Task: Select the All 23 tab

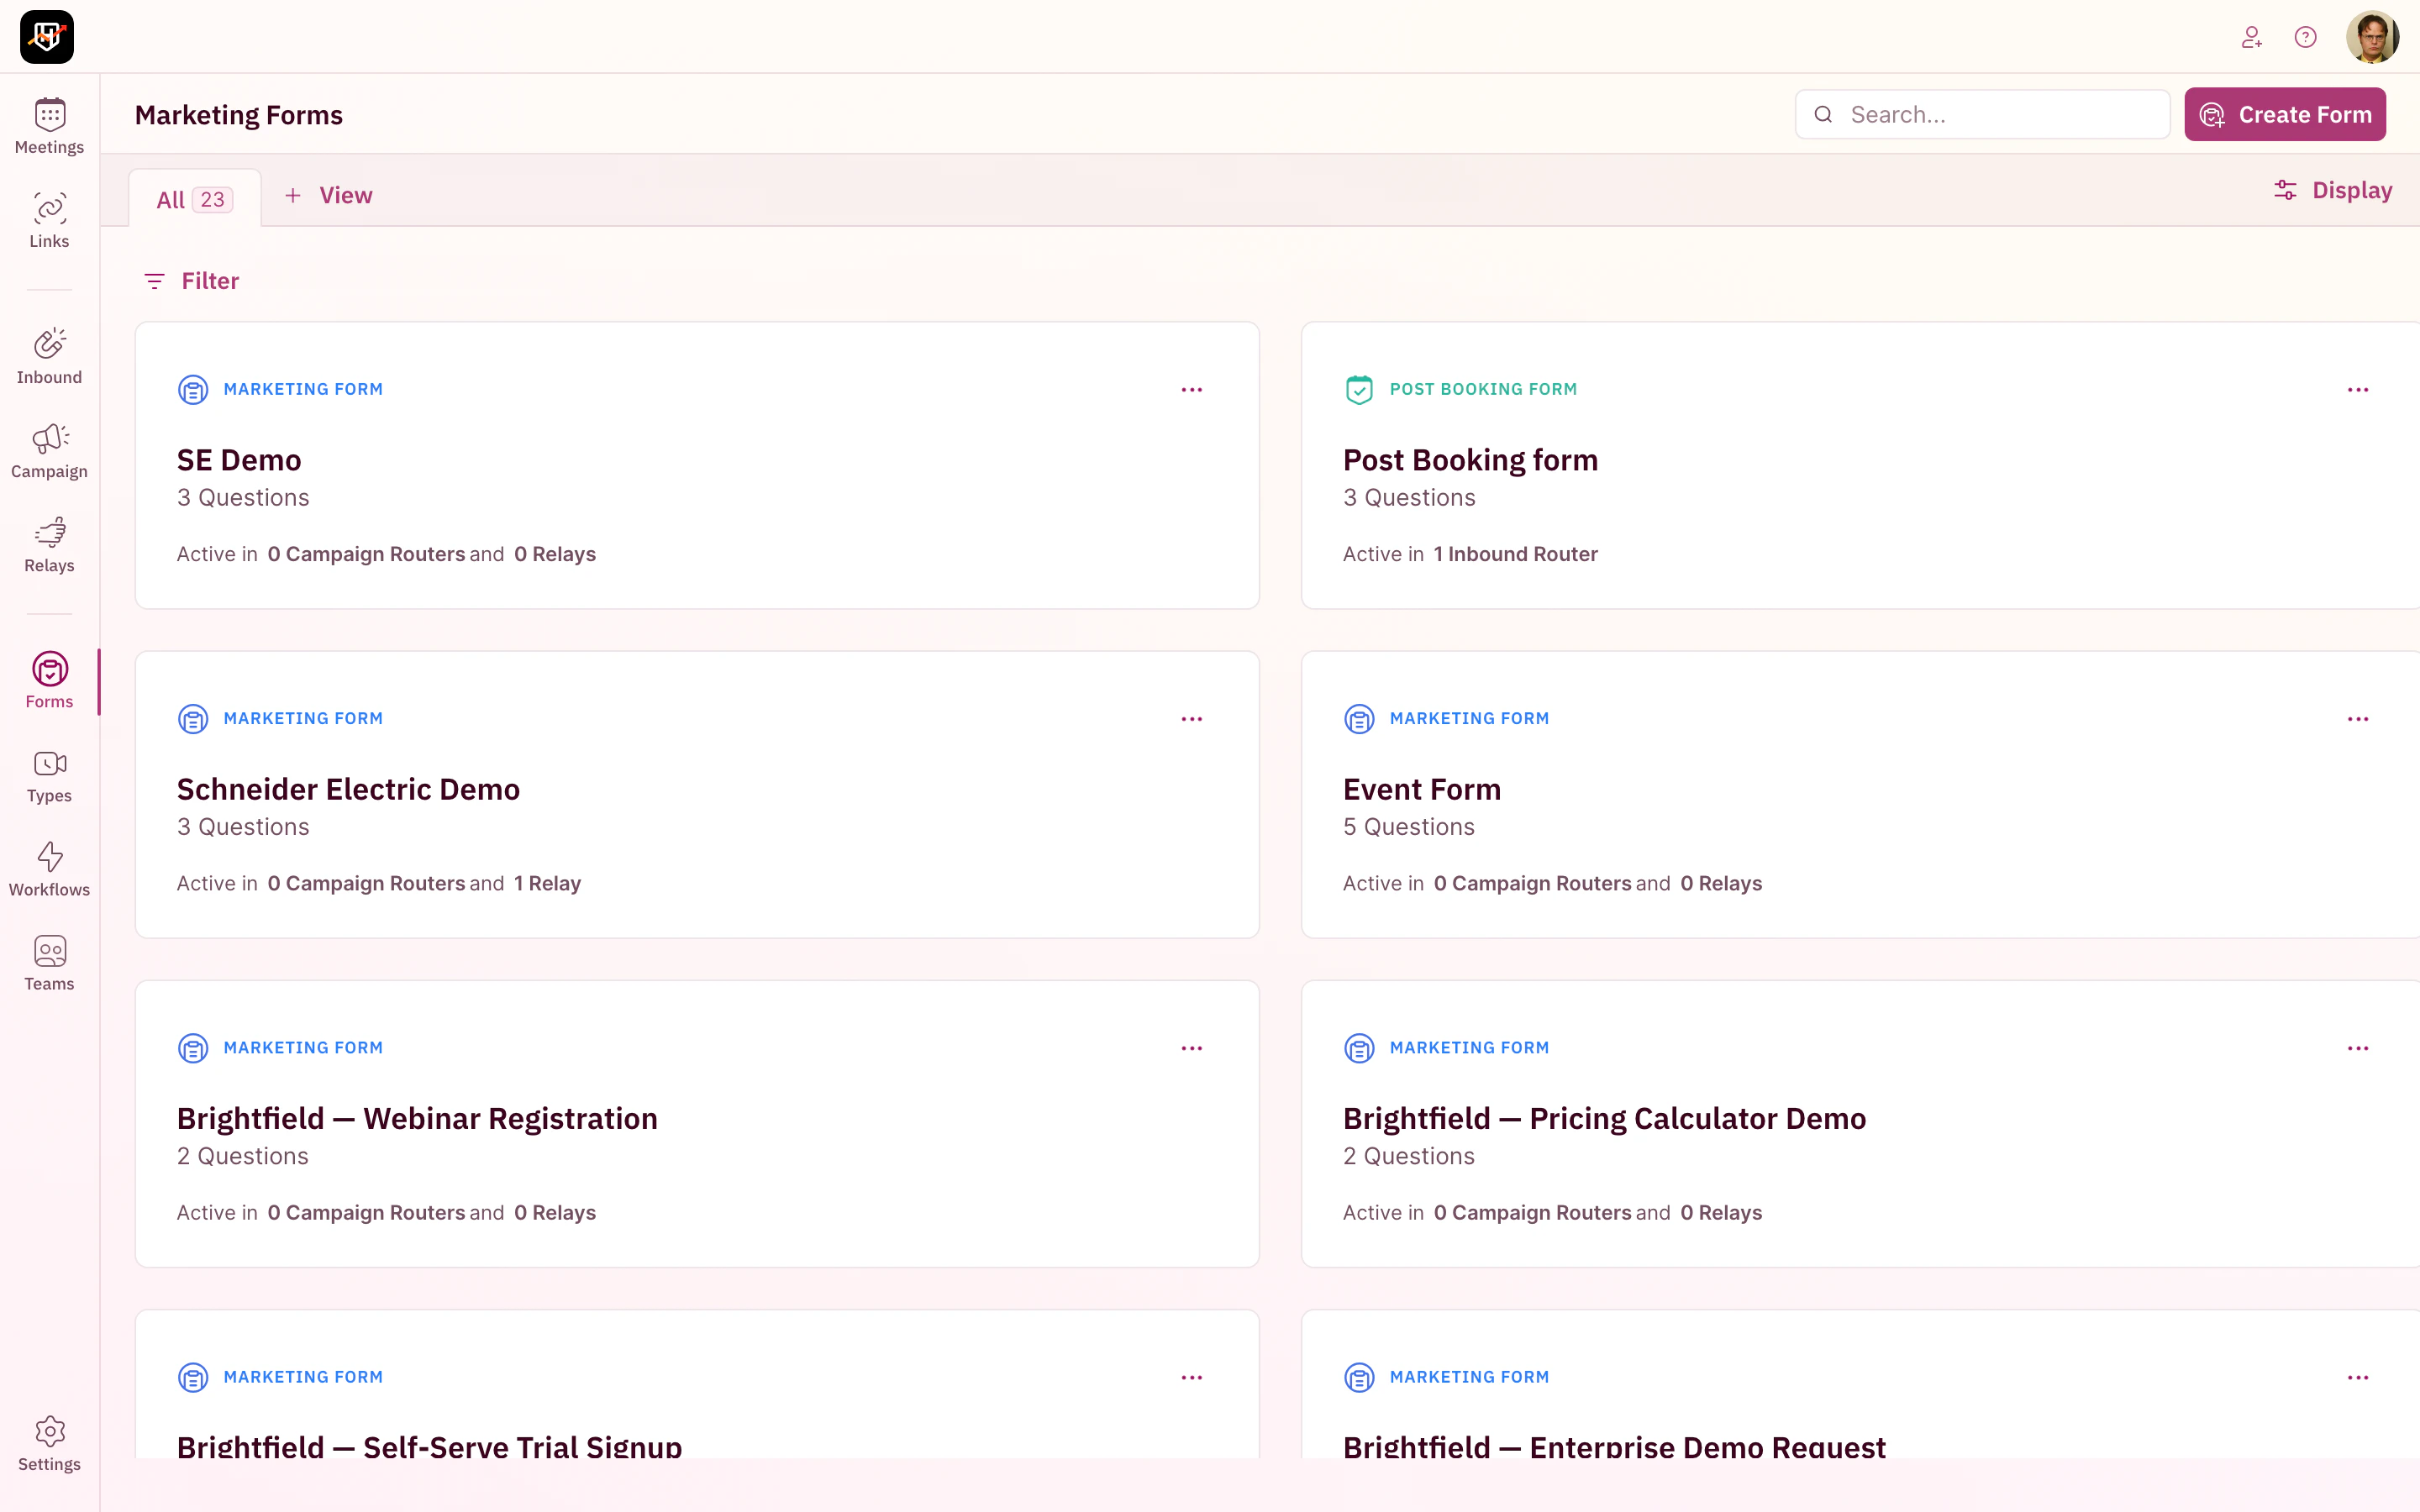Action: click(195, 199)
